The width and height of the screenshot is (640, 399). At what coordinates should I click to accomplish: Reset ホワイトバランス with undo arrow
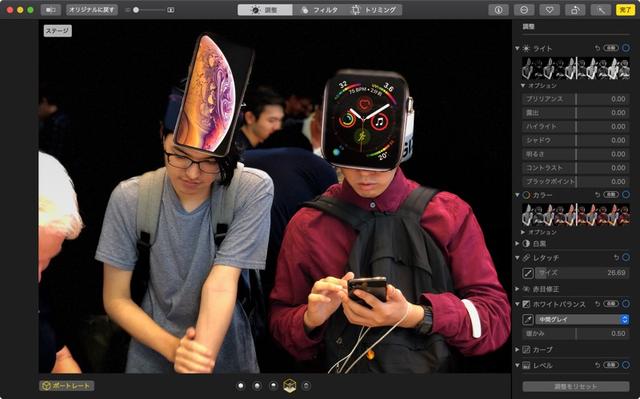tap(597, 304)
